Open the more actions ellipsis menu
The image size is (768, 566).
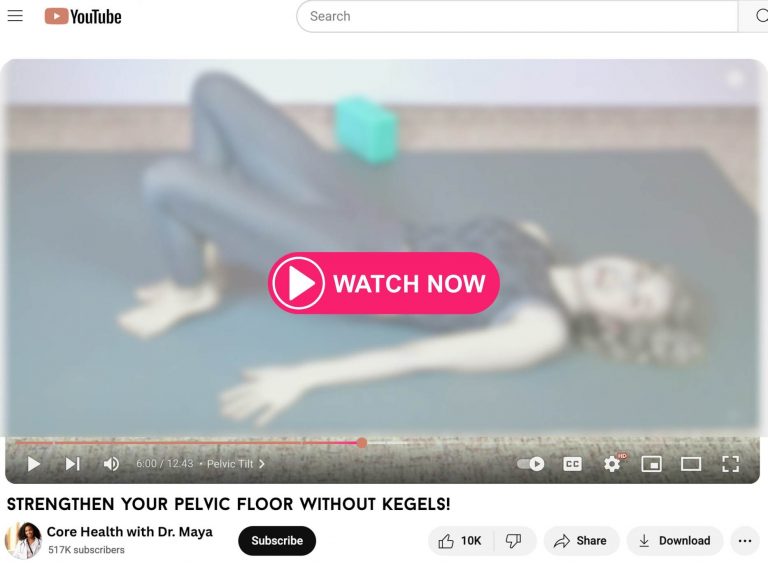point(744,541)
